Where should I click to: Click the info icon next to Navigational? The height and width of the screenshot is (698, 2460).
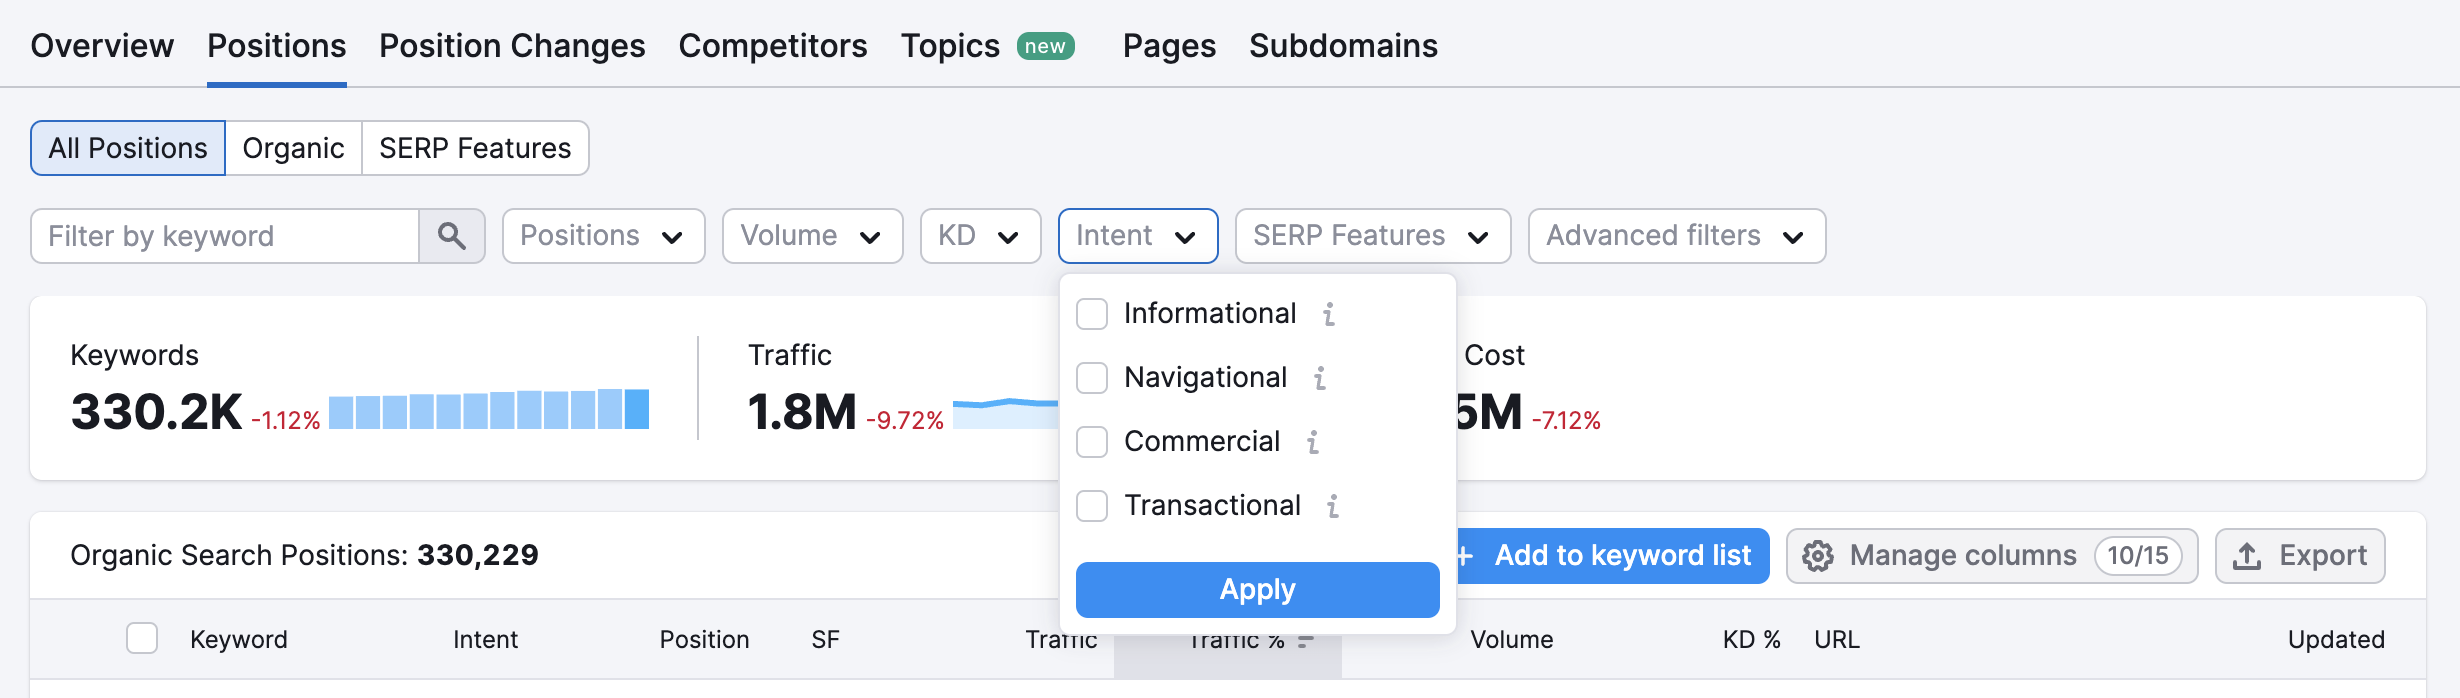(1320, 378)
